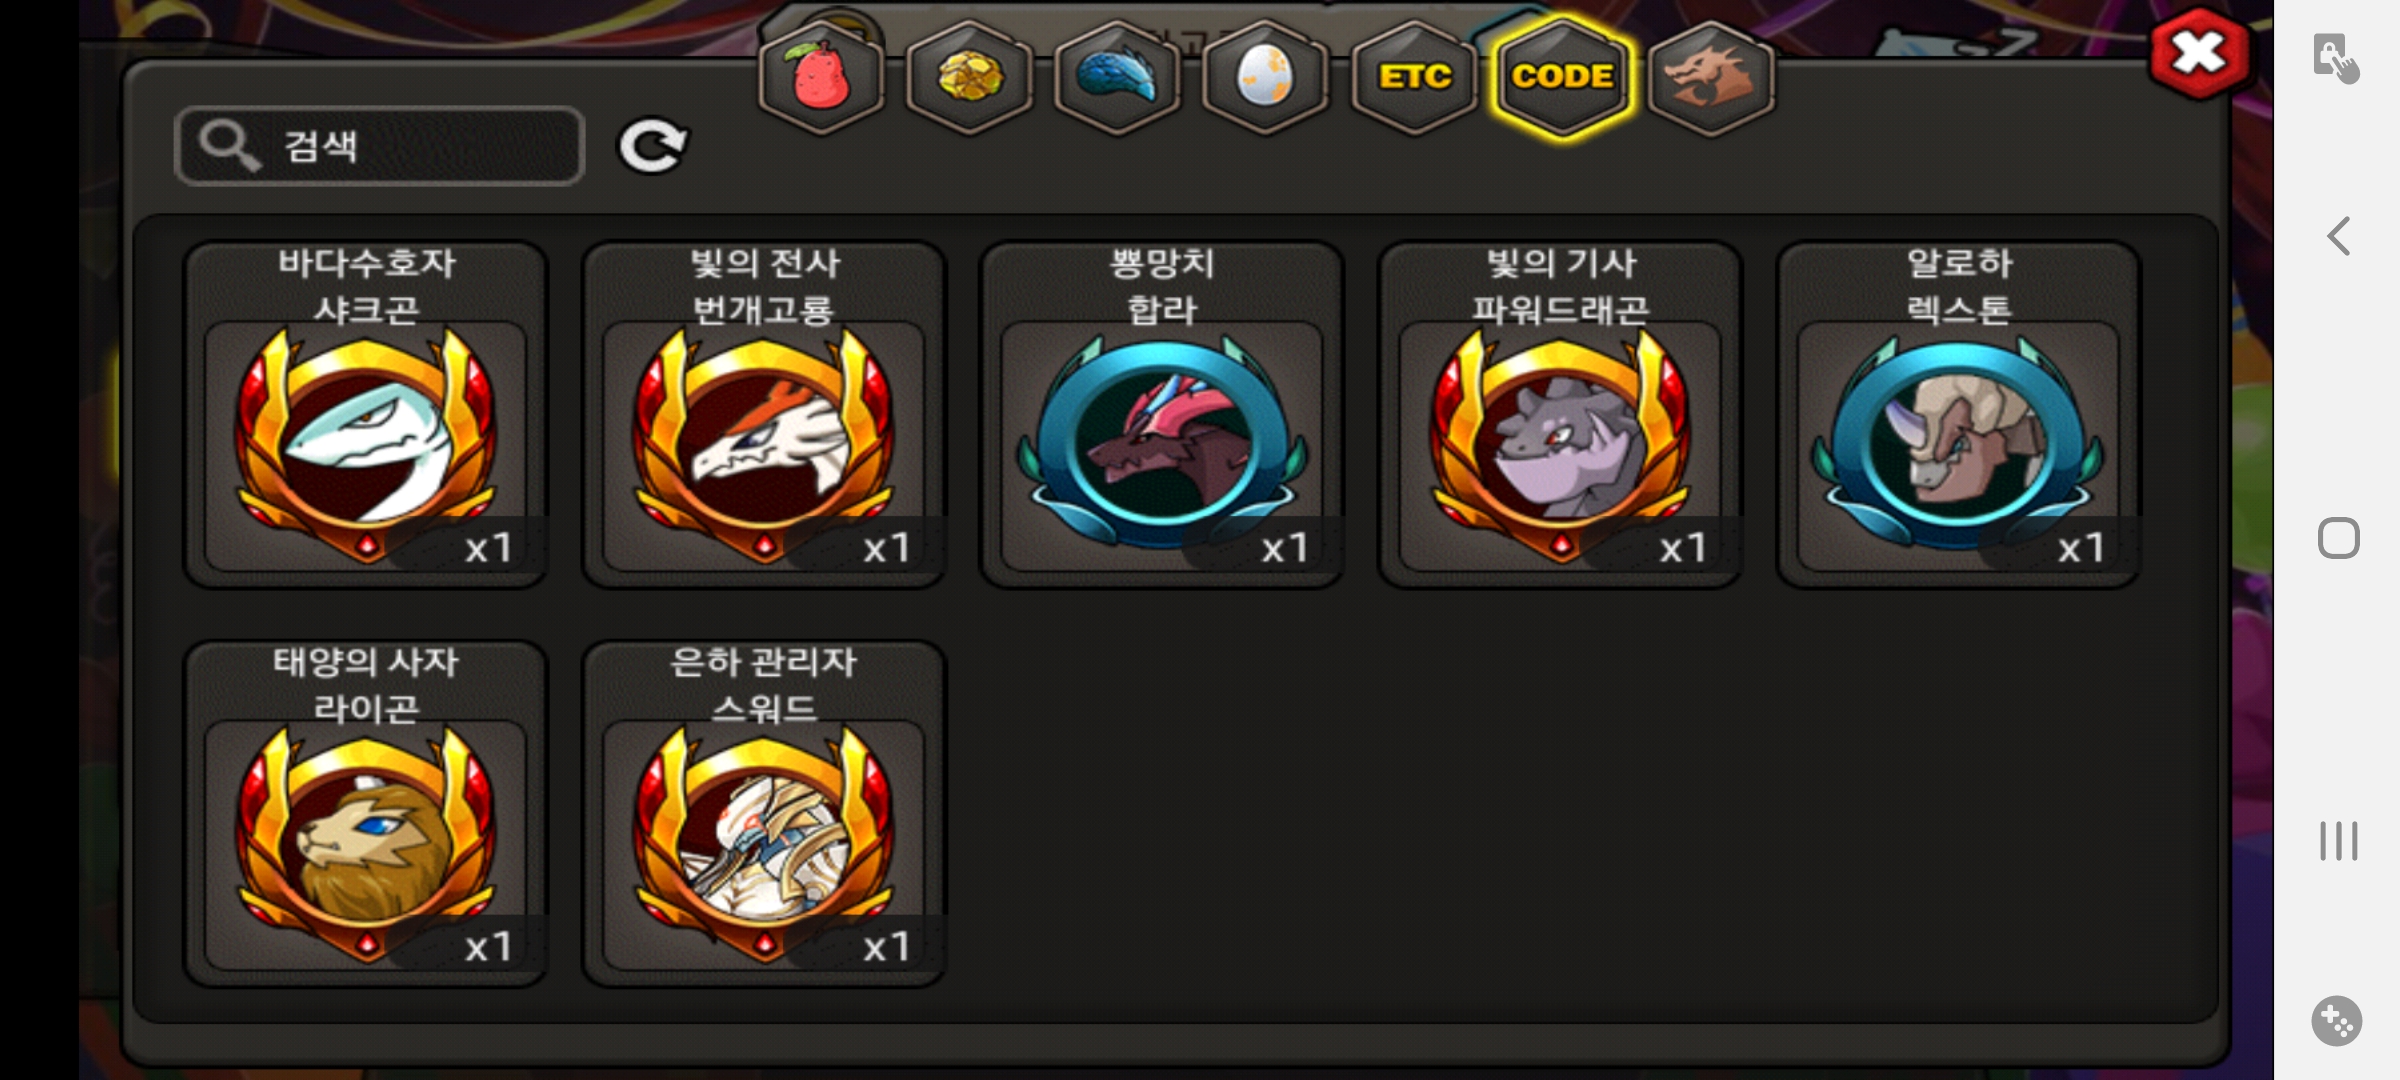Open the spotted egg category tab
Viewport: 2400px width, 1080px height.
(1265, 77)
